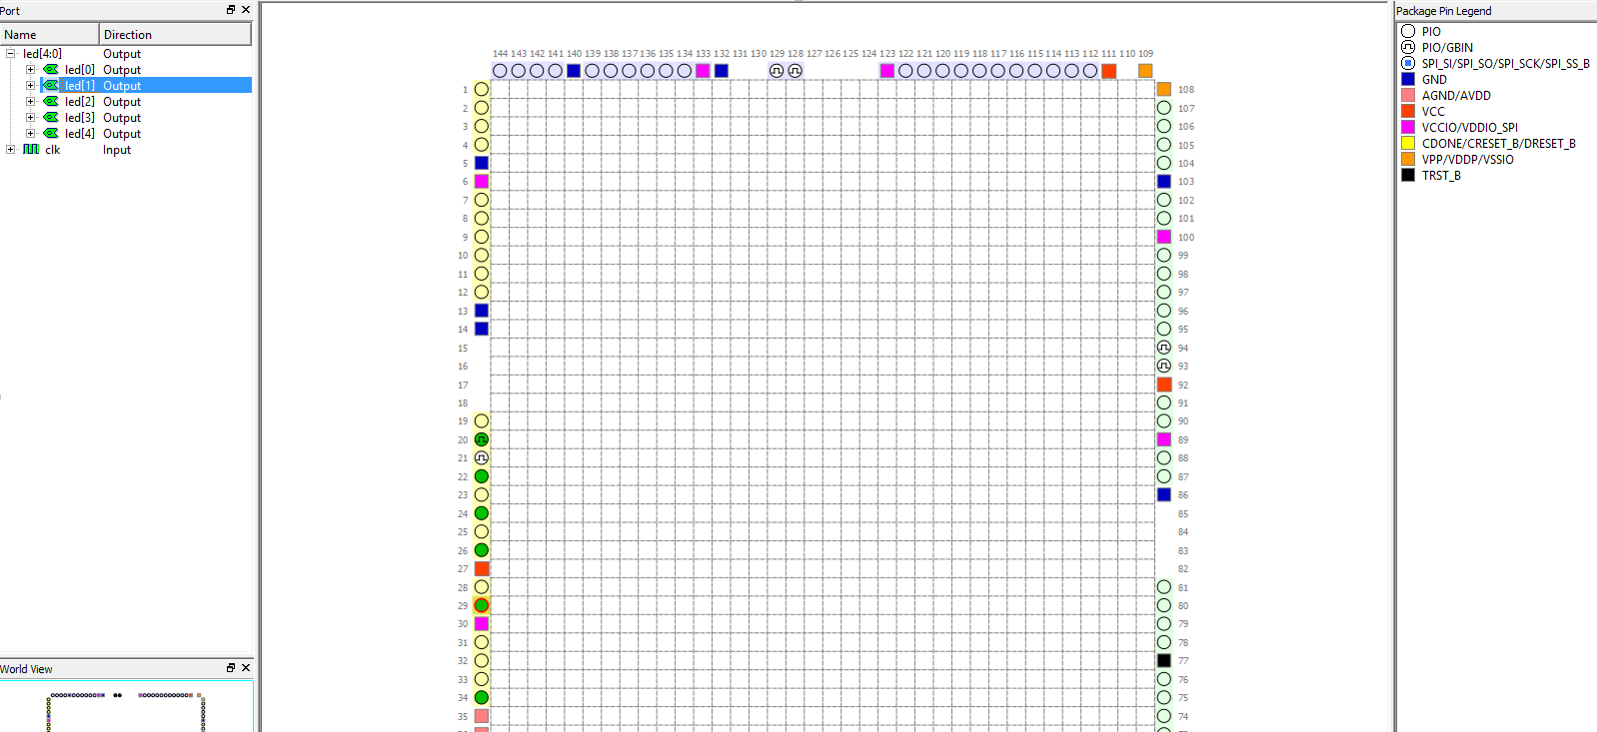The width and height of the screenshot is (1597, 732).
Task: Pick the PIO/GBIN package pin 128
Action: (x=795, y=71)
